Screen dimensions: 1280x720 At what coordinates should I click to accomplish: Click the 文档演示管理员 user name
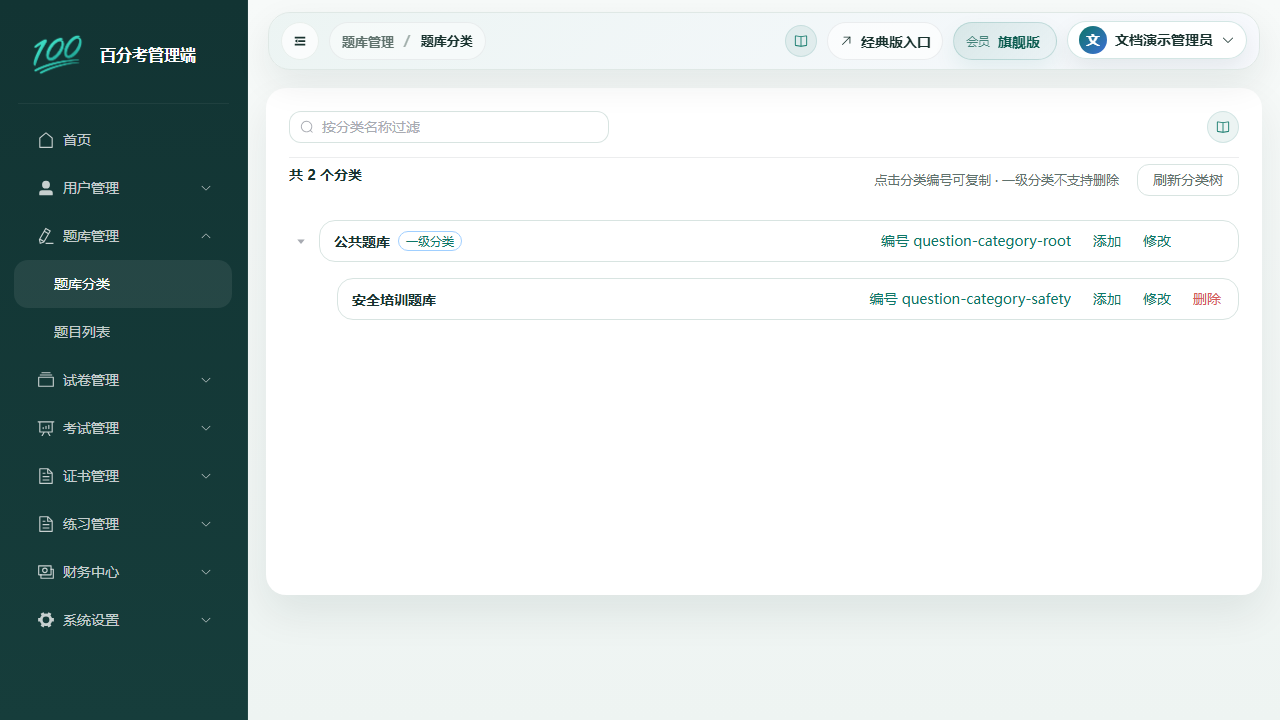tap(1164, 40)
